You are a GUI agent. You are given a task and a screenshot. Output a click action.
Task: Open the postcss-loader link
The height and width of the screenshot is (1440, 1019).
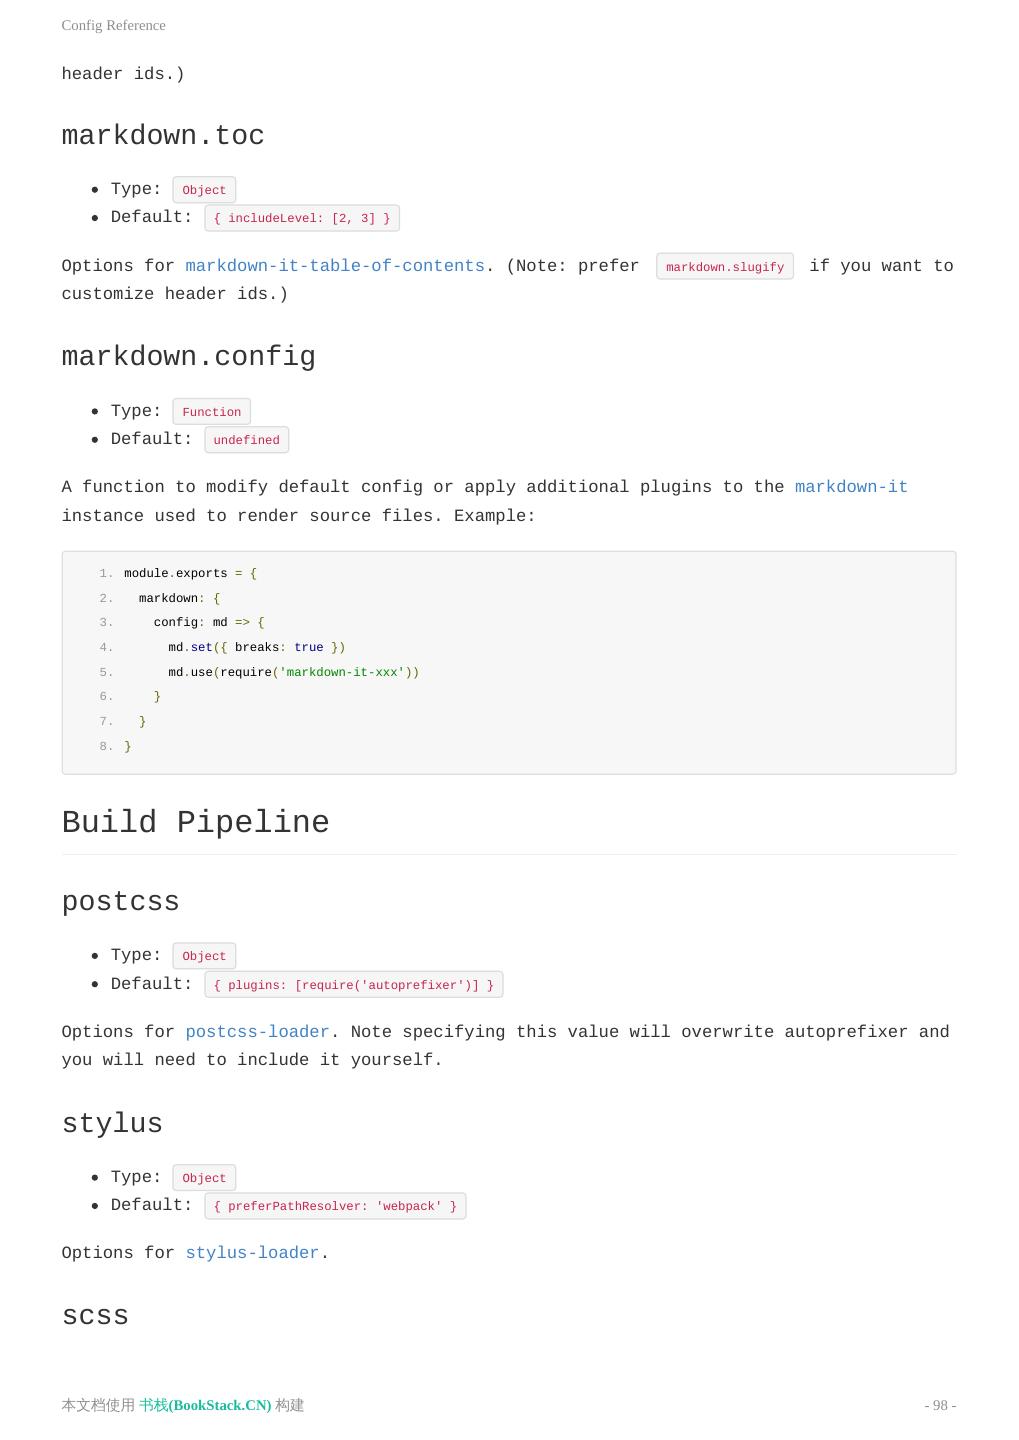(x=257, y=1032)
